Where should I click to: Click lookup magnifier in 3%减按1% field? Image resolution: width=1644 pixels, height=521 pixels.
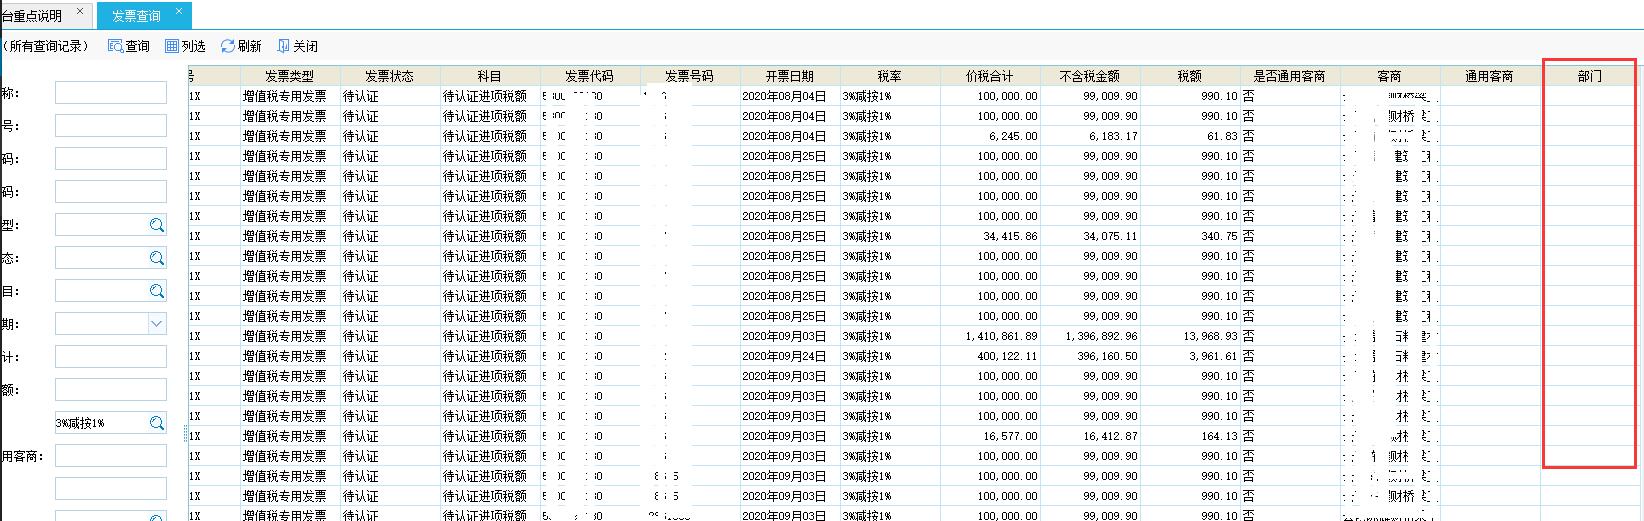(157, 423)
